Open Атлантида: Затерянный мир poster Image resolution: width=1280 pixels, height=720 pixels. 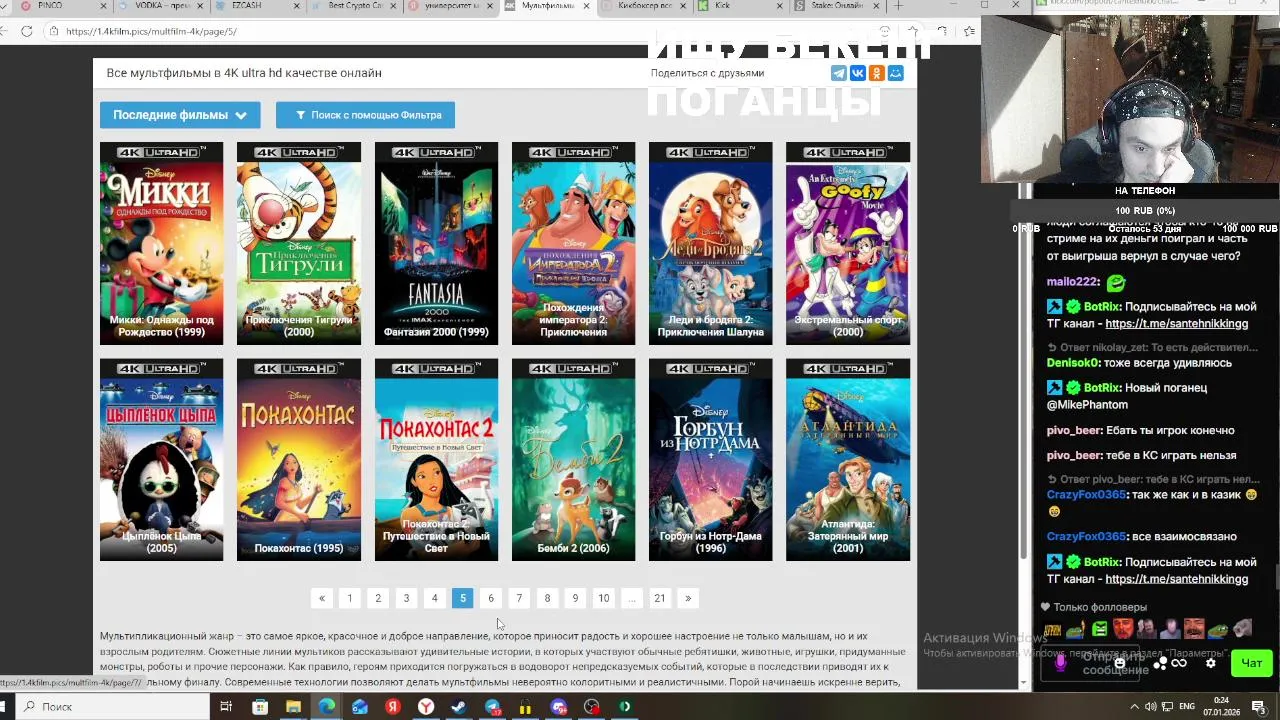pyautogui.click(x=848, y=460)
